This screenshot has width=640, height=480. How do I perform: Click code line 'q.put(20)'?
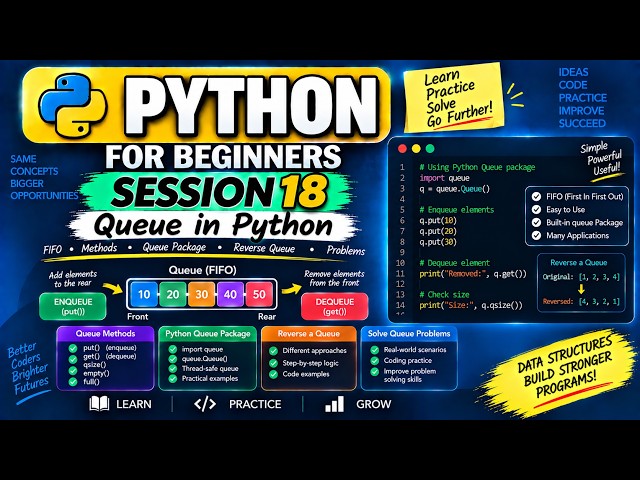[x=438, y=231]
